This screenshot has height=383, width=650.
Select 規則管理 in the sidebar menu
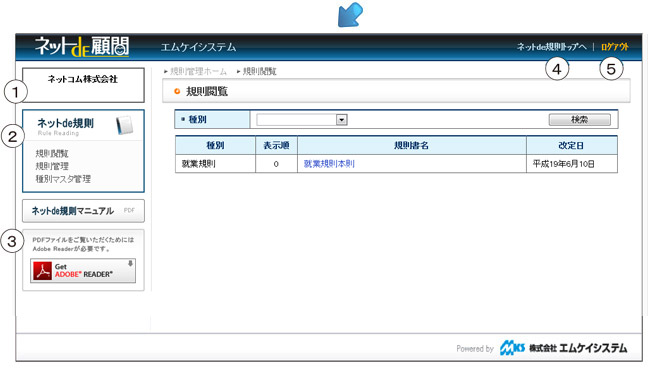pos(52,166)
